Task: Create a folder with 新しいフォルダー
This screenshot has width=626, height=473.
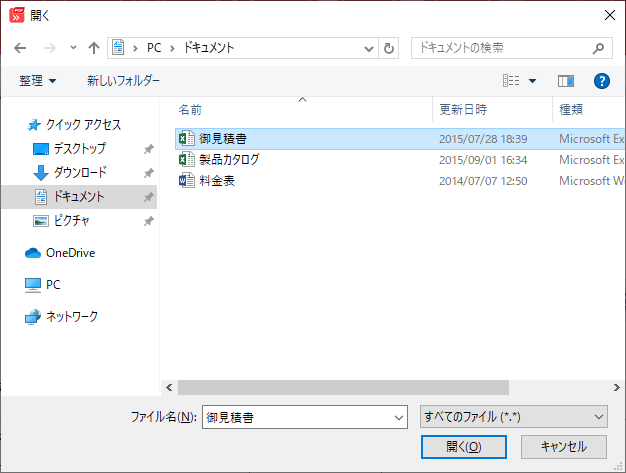Action: tap(123, 81)
